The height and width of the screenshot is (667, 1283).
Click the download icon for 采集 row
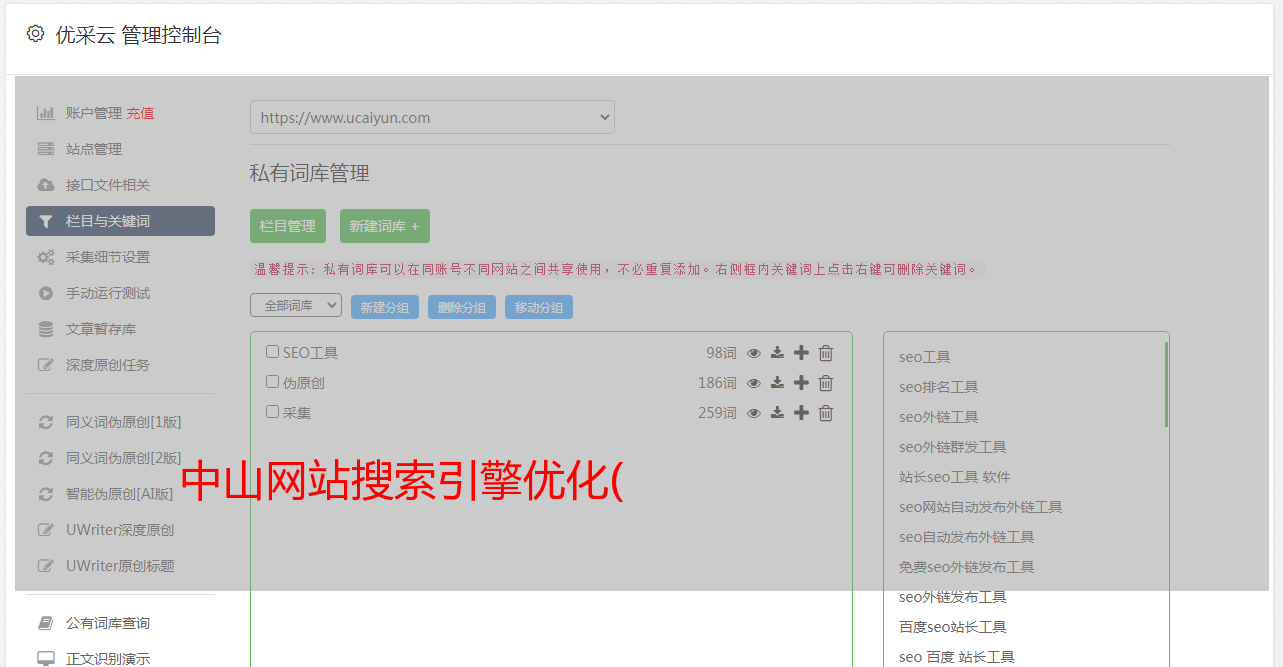pyautogui.click(x=777, y=413)
